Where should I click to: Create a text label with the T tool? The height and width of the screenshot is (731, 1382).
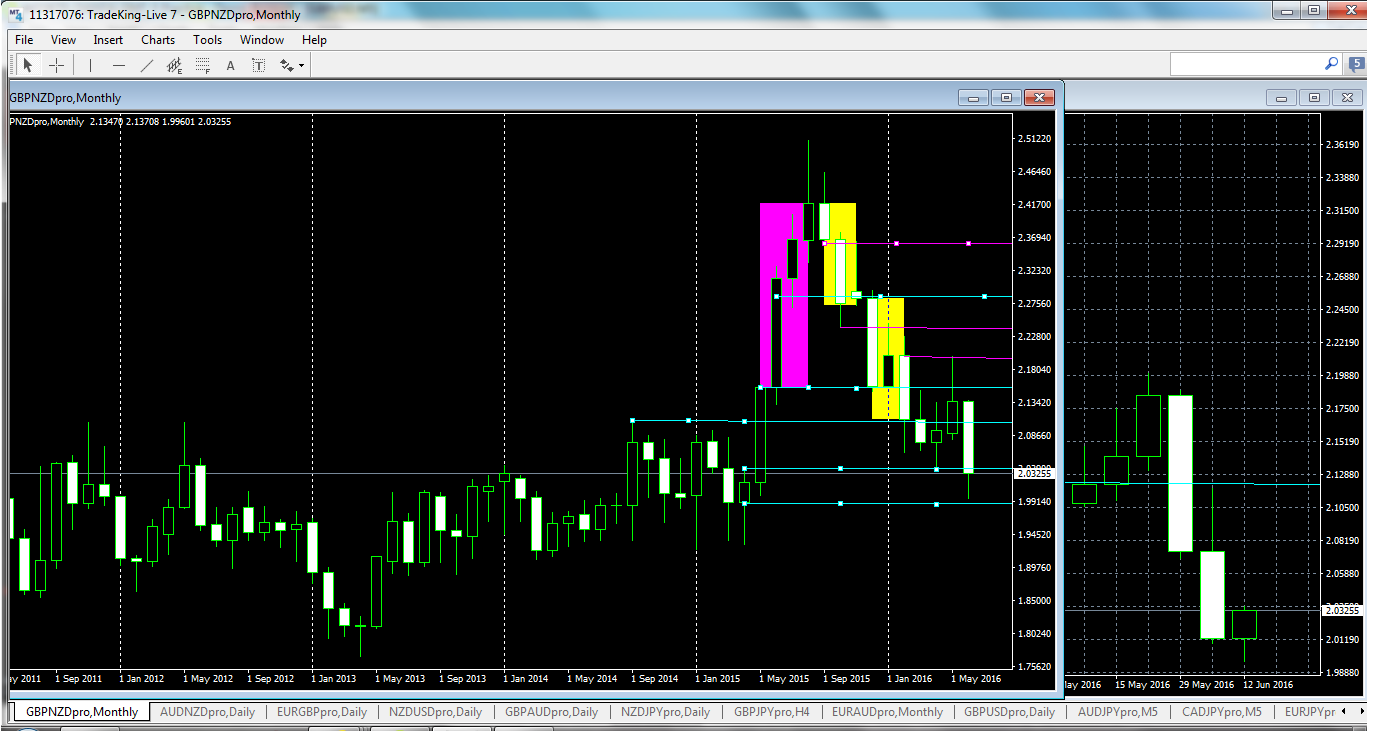[x=258, y=64]
